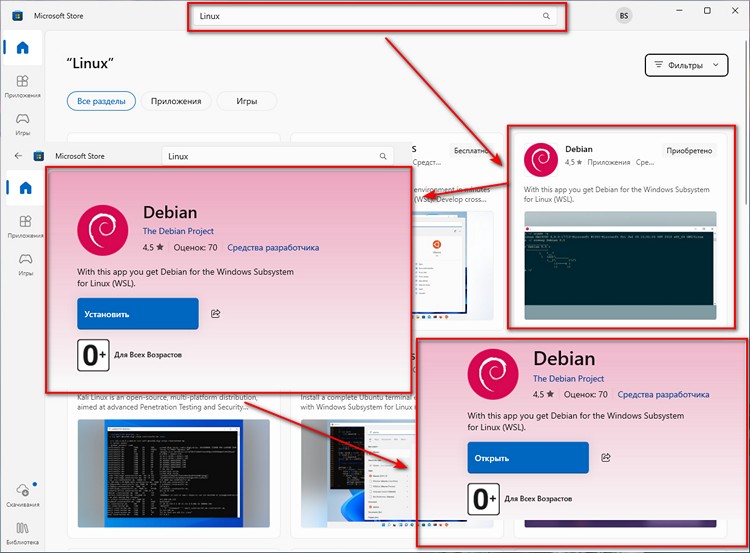This screenshot has height=553, width=750.
Task: Click the share icon beside Установить button
Action: [x=216, y=314]
